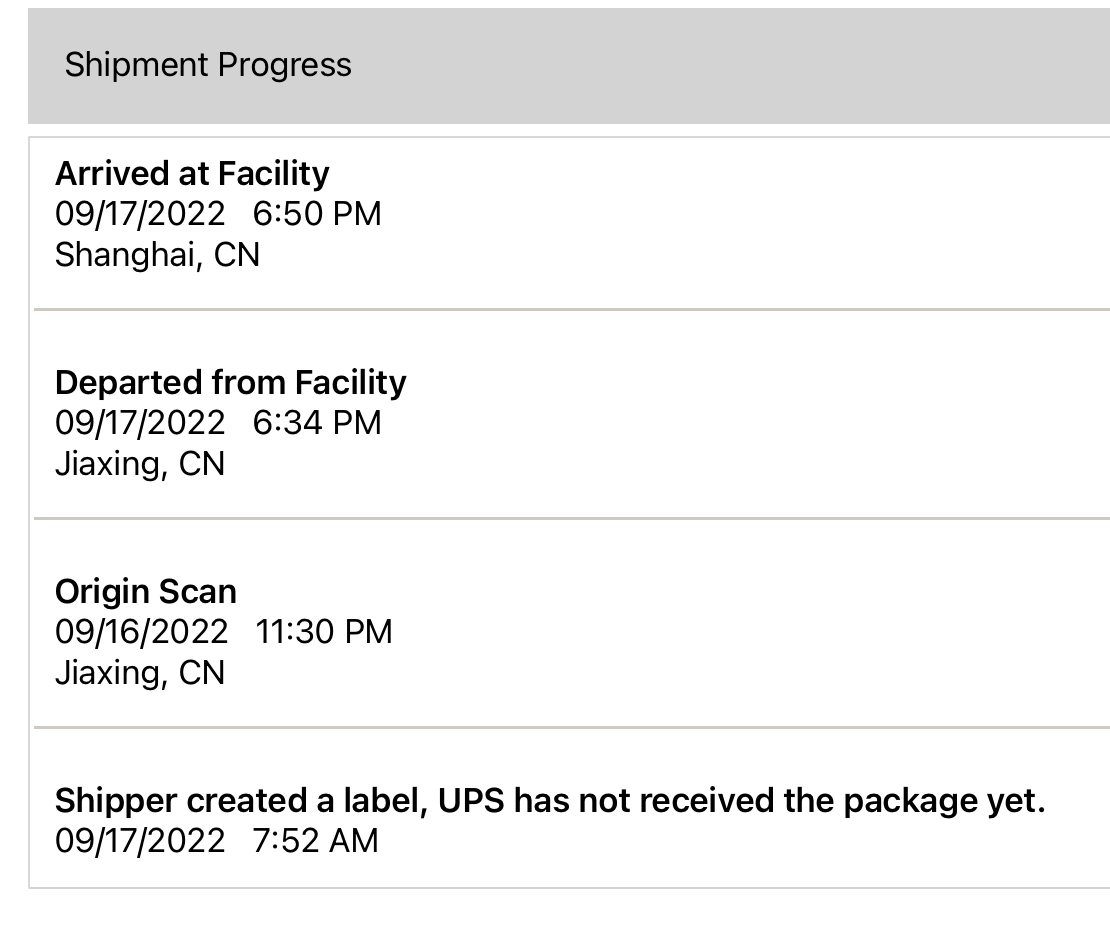Viewport: 1110px width, 937px height.
Task: Click the 6:50 PM arrival time
Action: point(317,214)
